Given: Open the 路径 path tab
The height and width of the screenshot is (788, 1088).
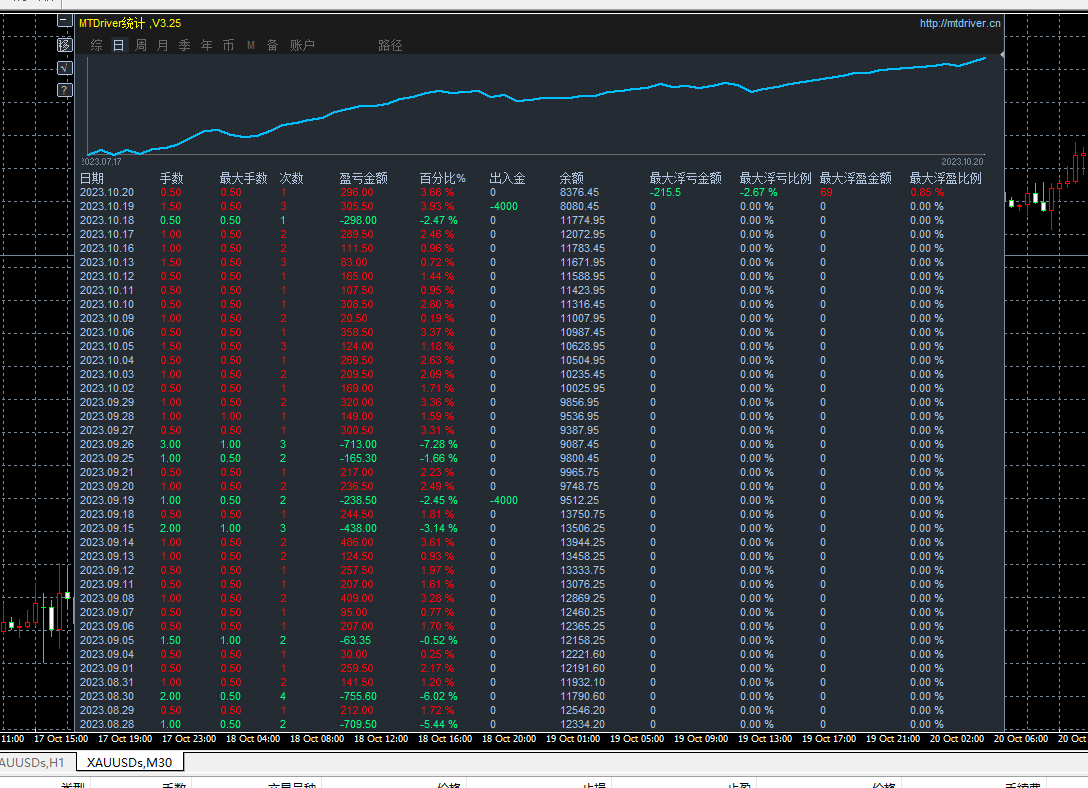Looking at the screenshot, I should click(390, 45).
